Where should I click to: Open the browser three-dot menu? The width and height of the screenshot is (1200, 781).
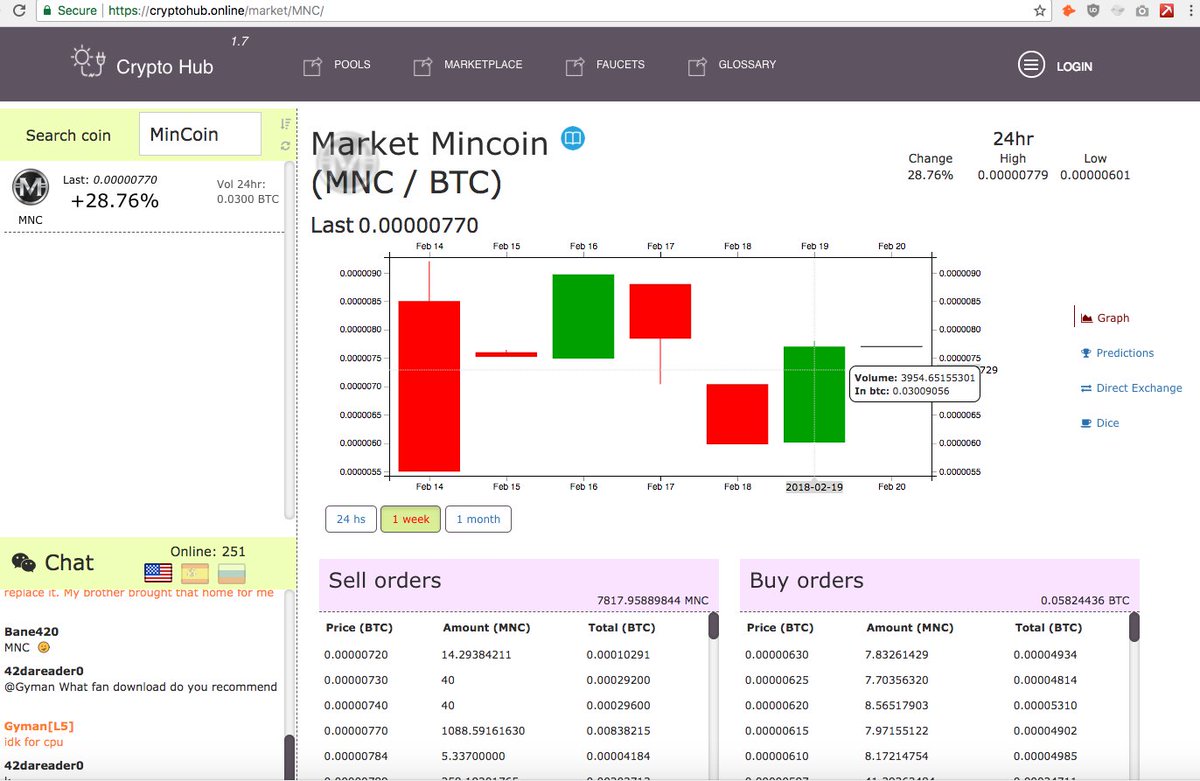(x=1191, y=10)
